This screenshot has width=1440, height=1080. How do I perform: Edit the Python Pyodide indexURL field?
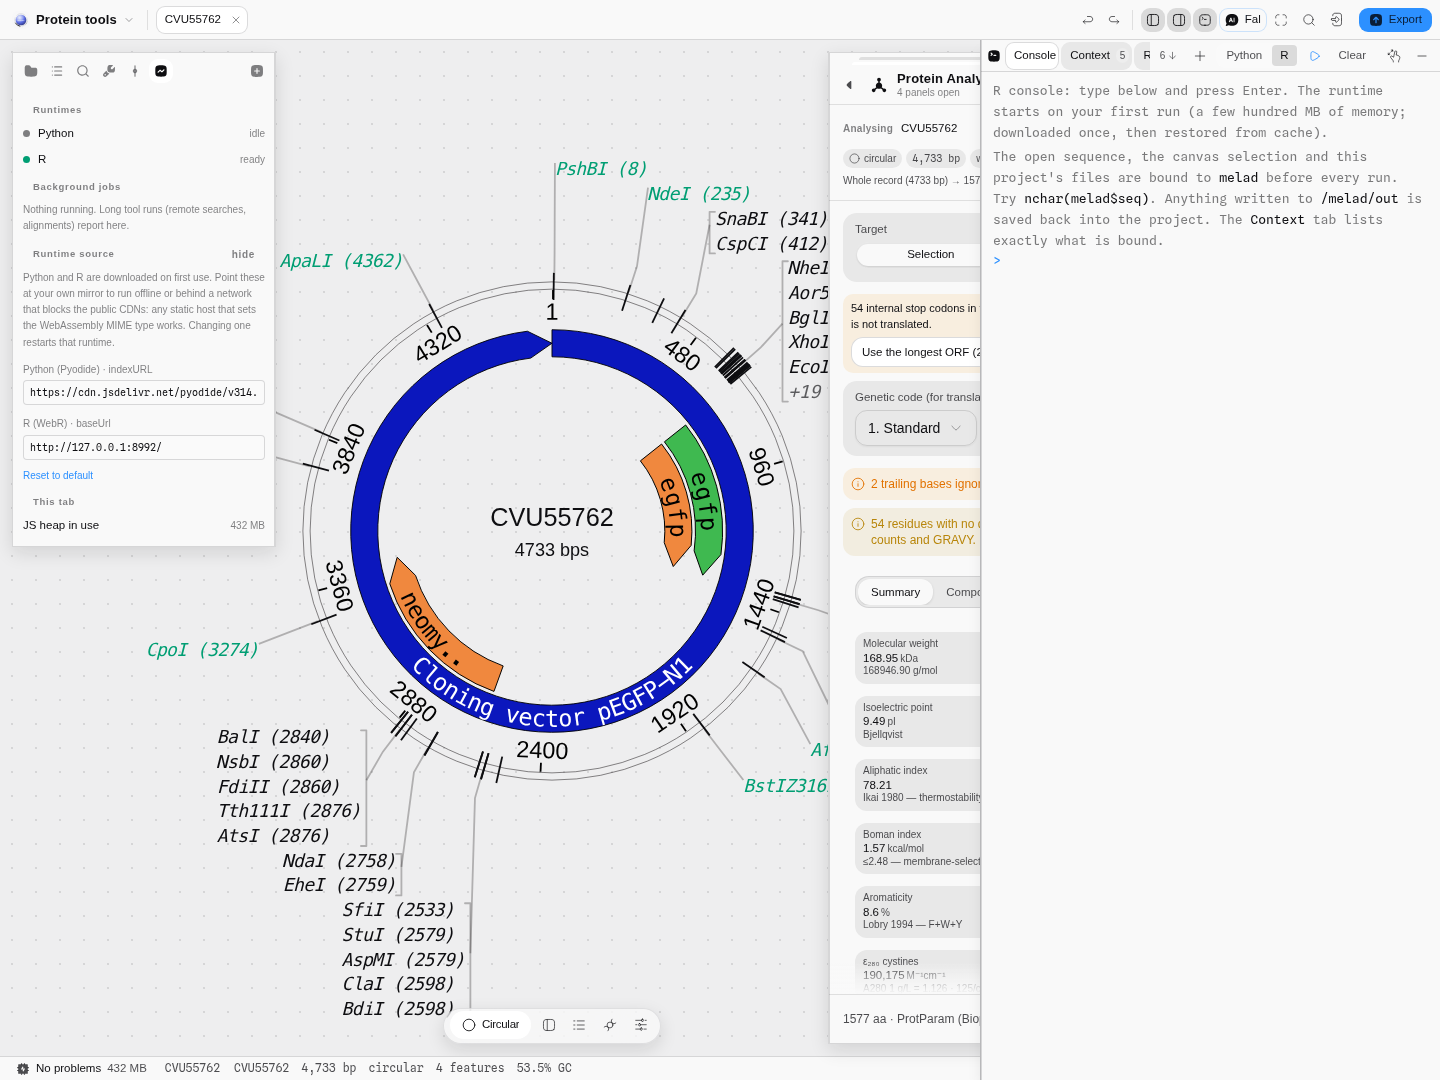coord(144,392)
